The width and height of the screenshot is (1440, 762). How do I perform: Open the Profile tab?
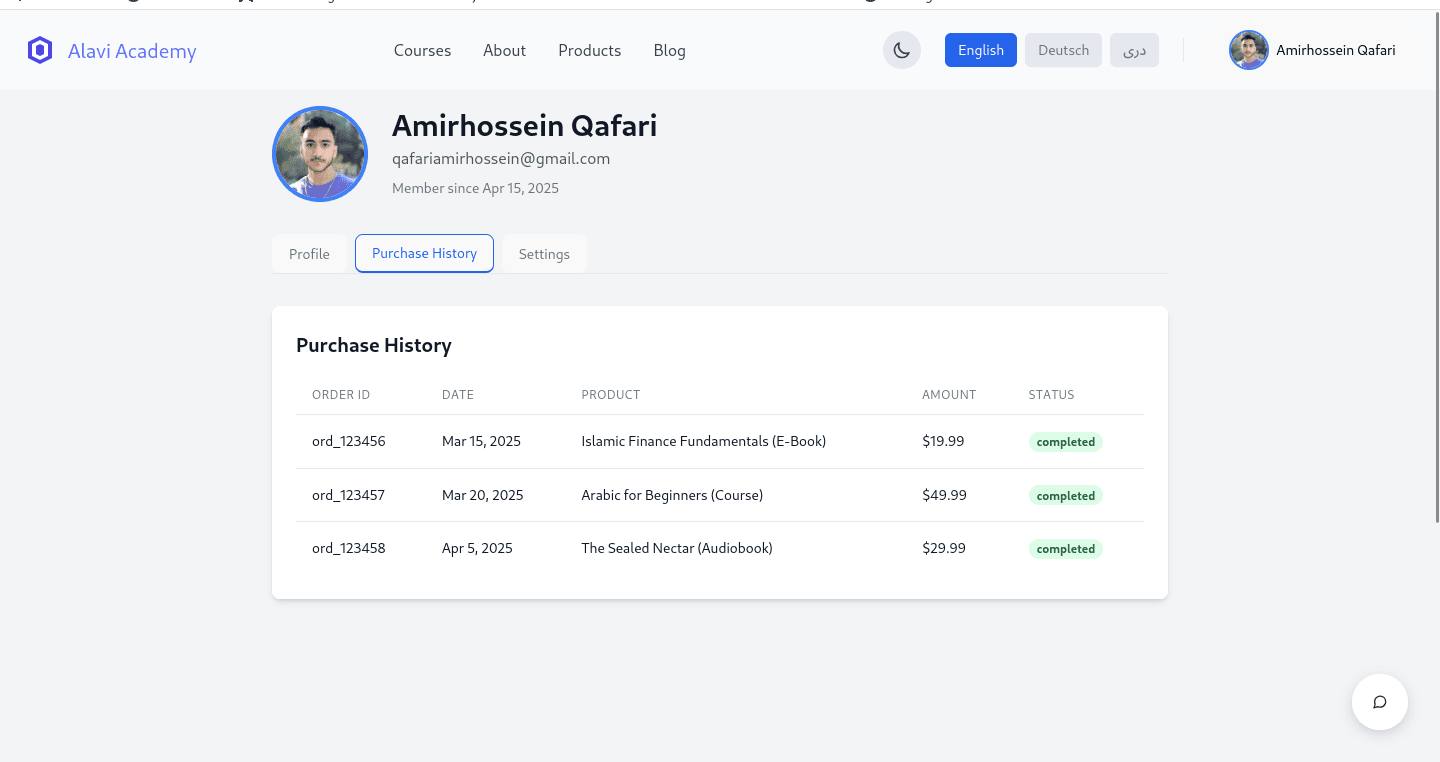(309, 254)
